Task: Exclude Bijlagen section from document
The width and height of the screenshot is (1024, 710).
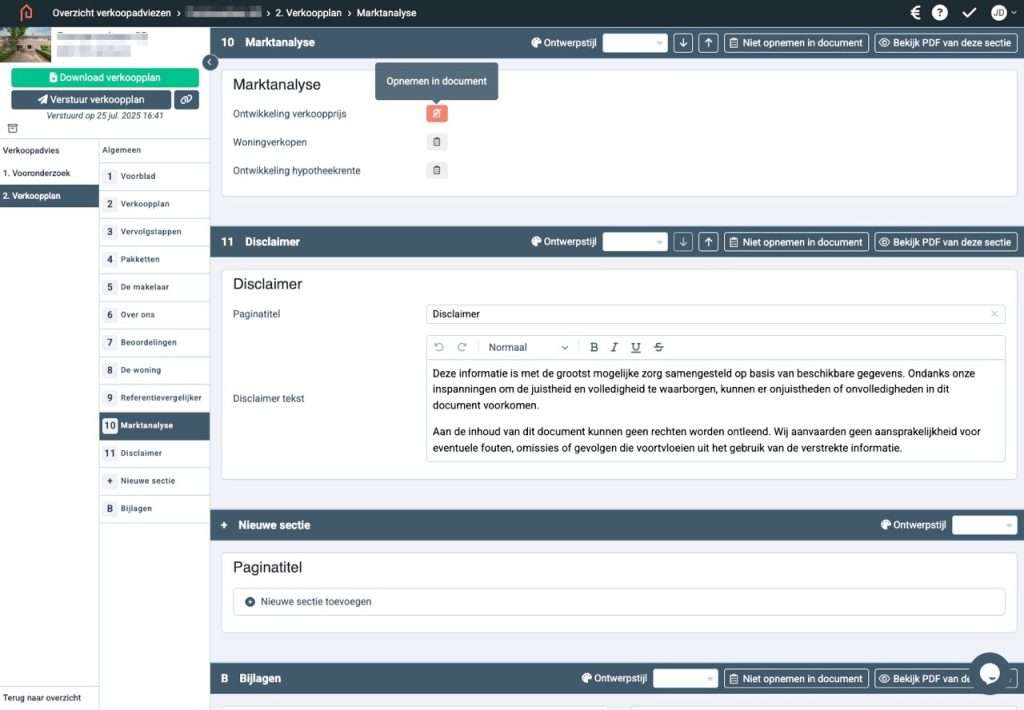Action: (796, 679)
